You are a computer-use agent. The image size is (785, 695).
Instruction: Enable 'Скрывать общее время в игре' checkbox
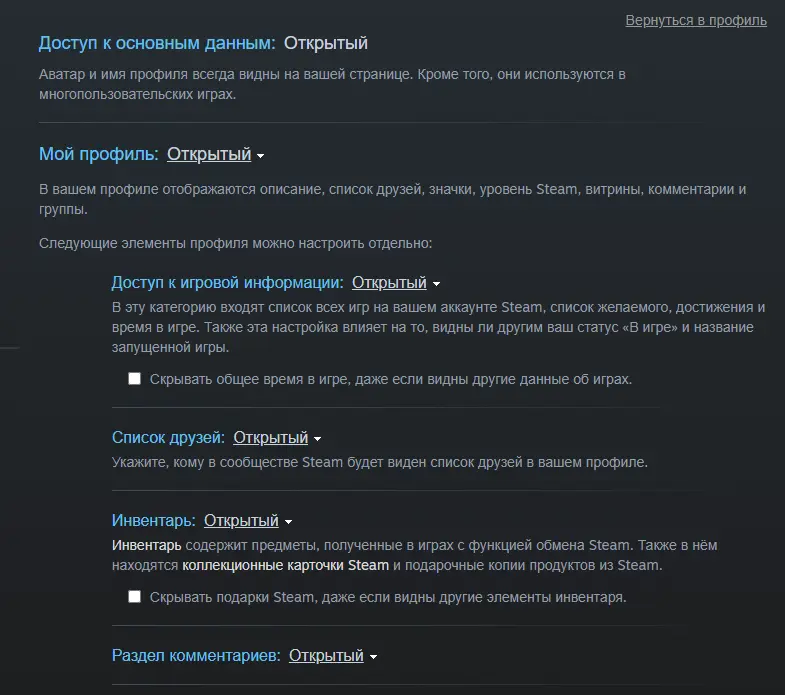click(134, 379)
